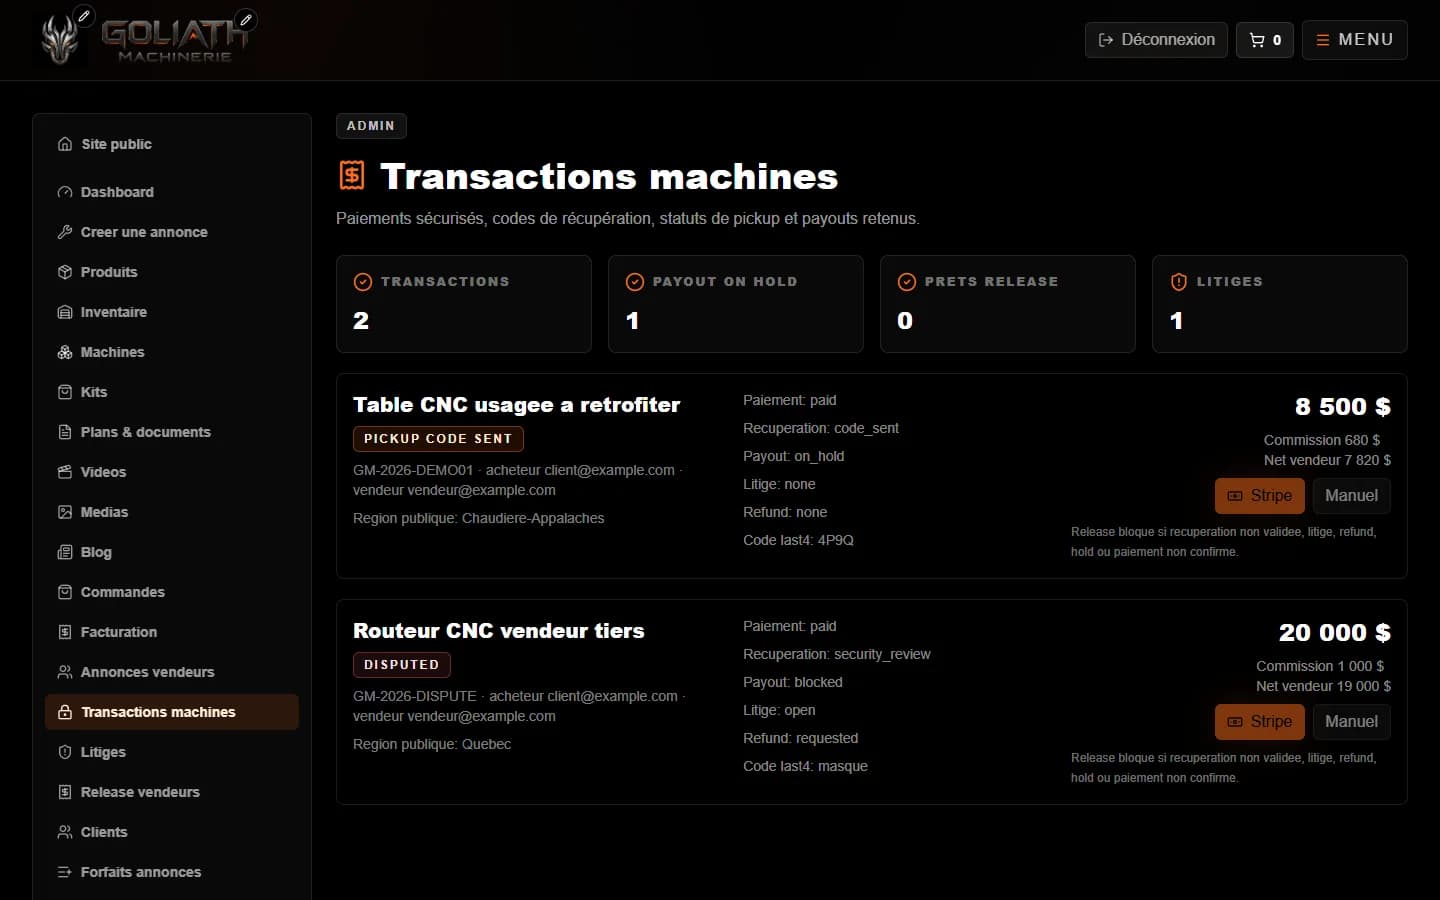The height and width of the screenshot is (900, 1440).
Task: Click the receipt icon beside Release vendeurs
Action: click(x=65, y=792)
